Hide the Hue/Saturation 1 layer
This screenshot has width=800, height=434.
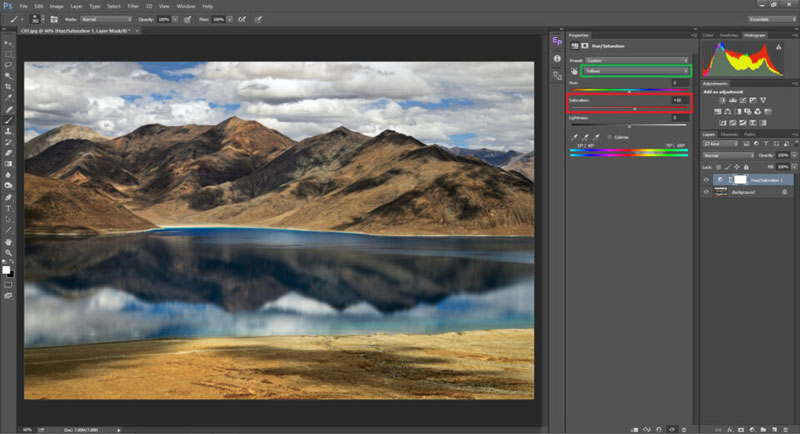[x=706, y=180]
